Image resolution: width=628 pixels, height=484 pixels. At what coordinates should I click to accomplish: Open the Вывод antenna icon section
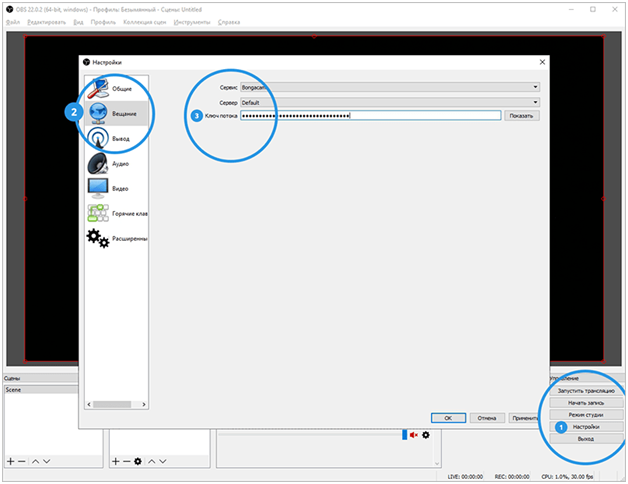click(x=98, y=138)
